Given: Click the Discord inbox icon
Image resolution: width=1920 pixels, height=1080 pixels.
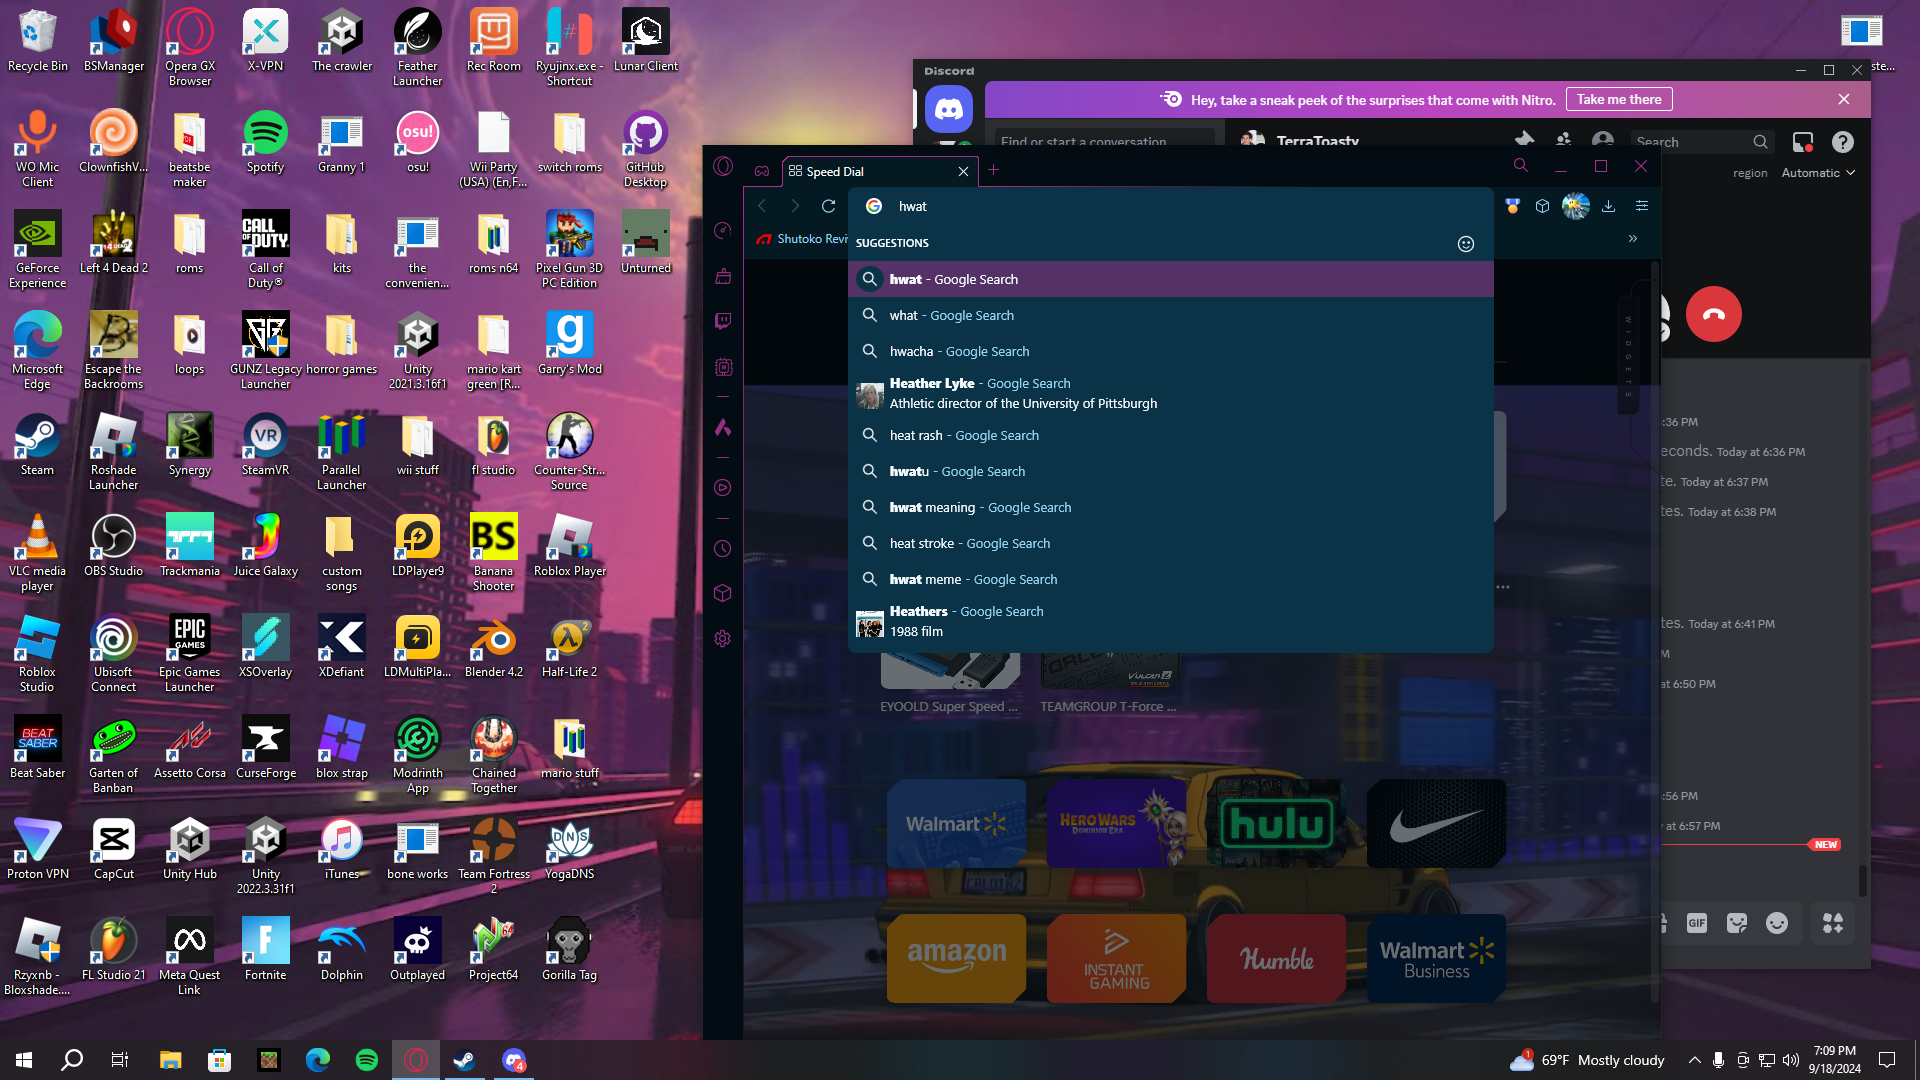Looking at the screenshot, I should tap(1802, 142).
